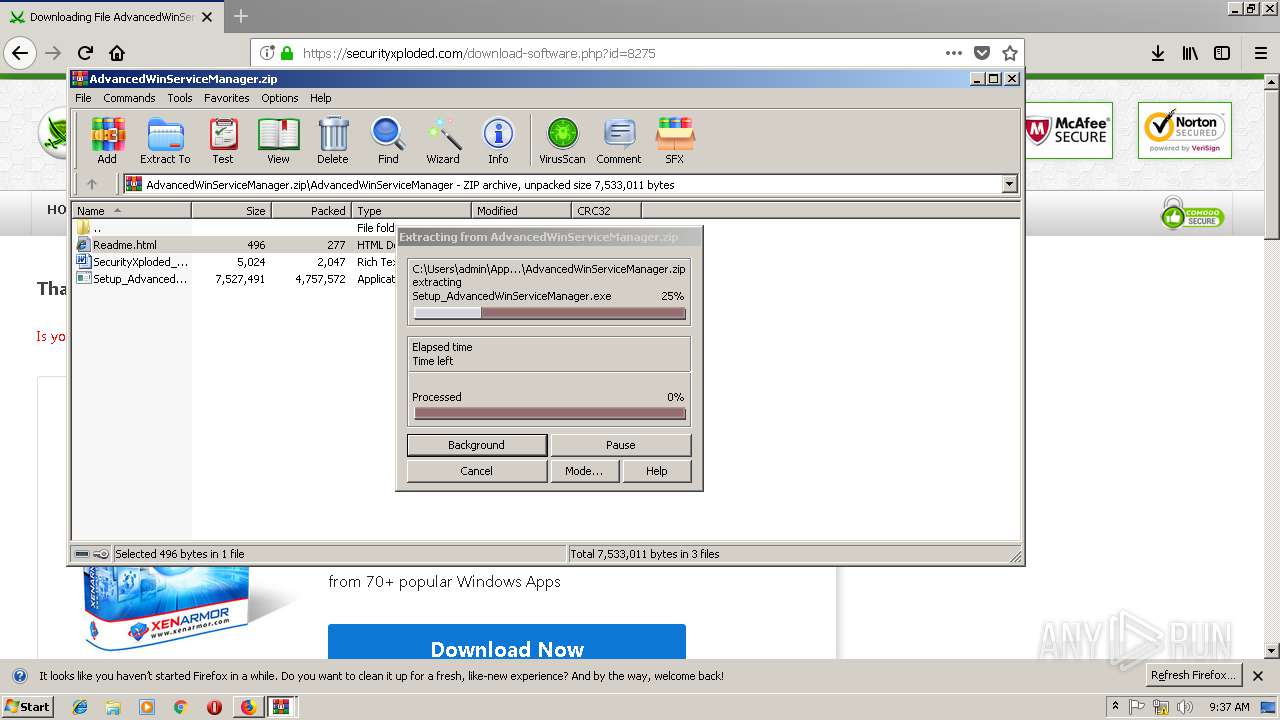The height and width of the screenshot is (720, 1280).
Task: Click the taskbar volume speaker icon
Action: click(1186, 707)
